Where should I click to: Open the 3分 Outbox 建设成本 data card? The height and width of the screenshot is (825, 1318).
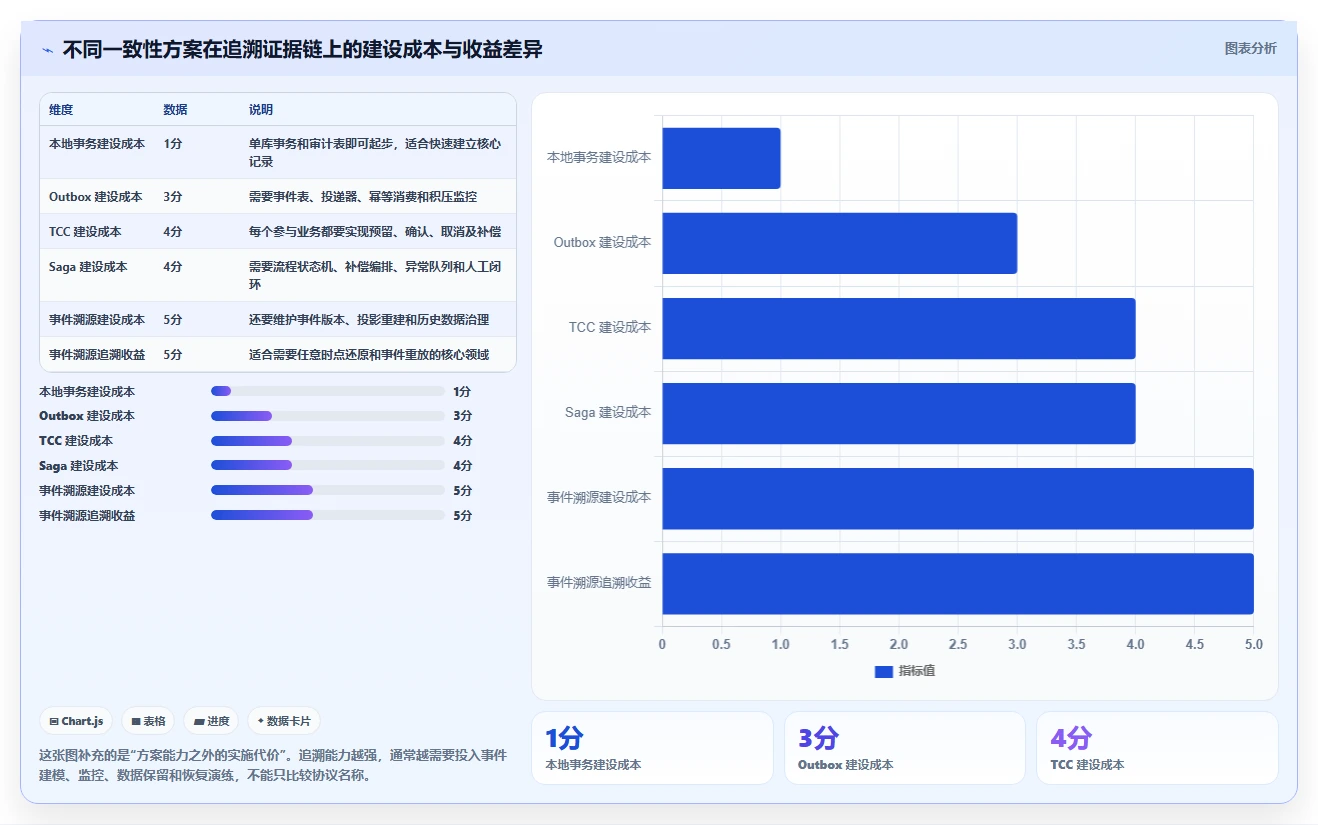coord(905,748)
